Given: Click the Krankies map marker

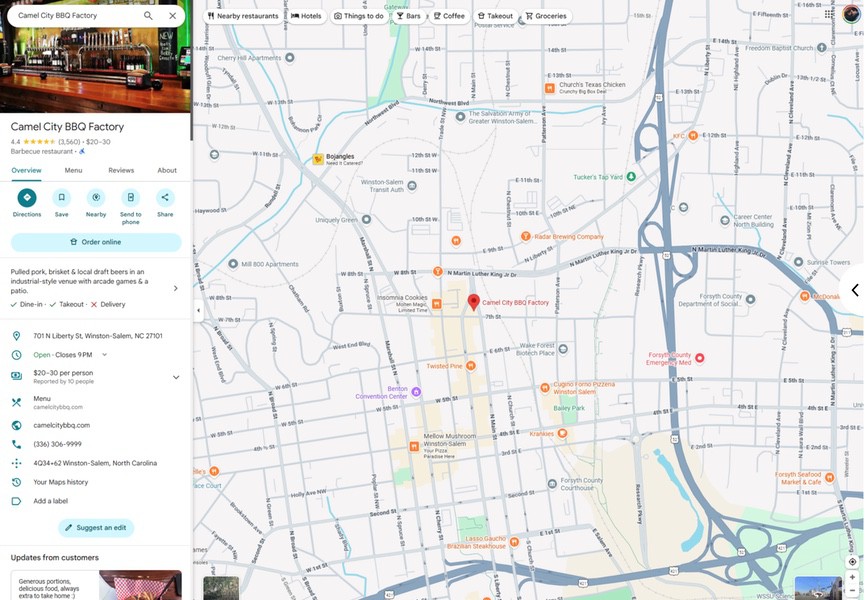Looking at the screenshot, I should (562, 433).
